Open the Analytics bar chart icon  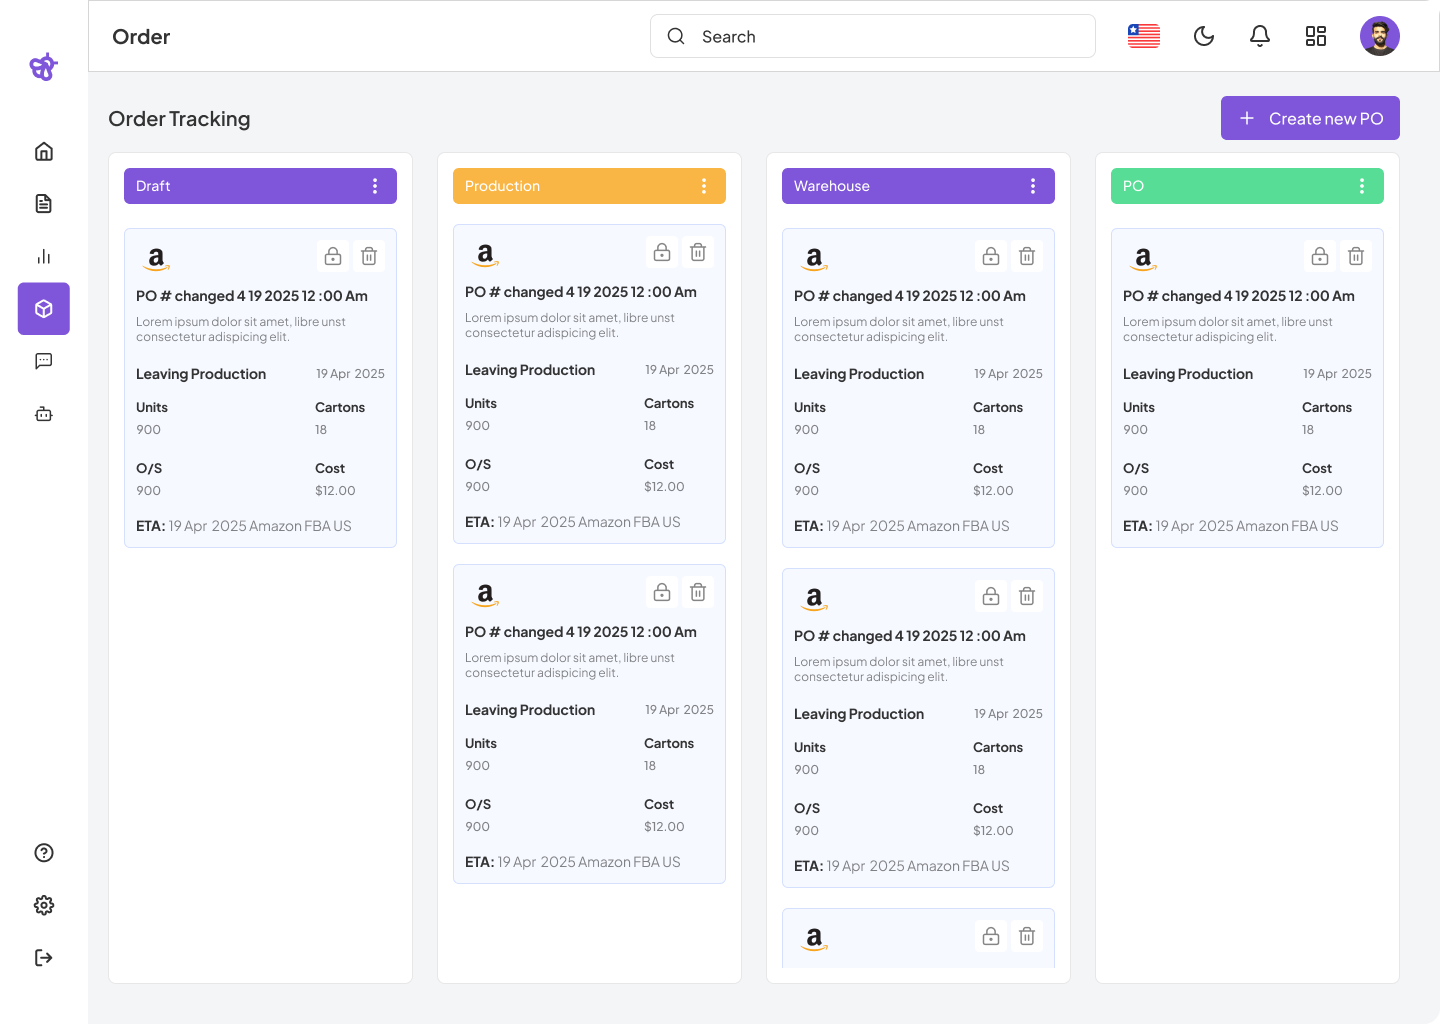coord(44,257)
